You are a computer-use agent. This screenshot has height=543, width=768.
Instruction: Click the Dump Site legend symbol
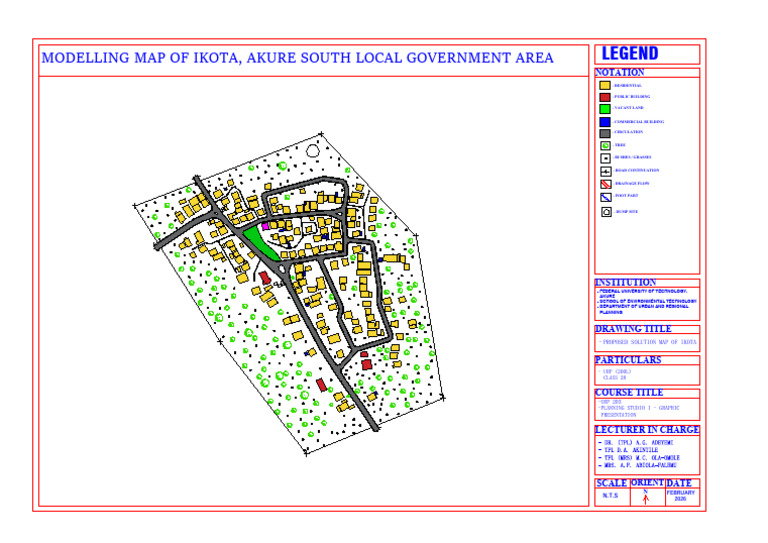point(606,212)
